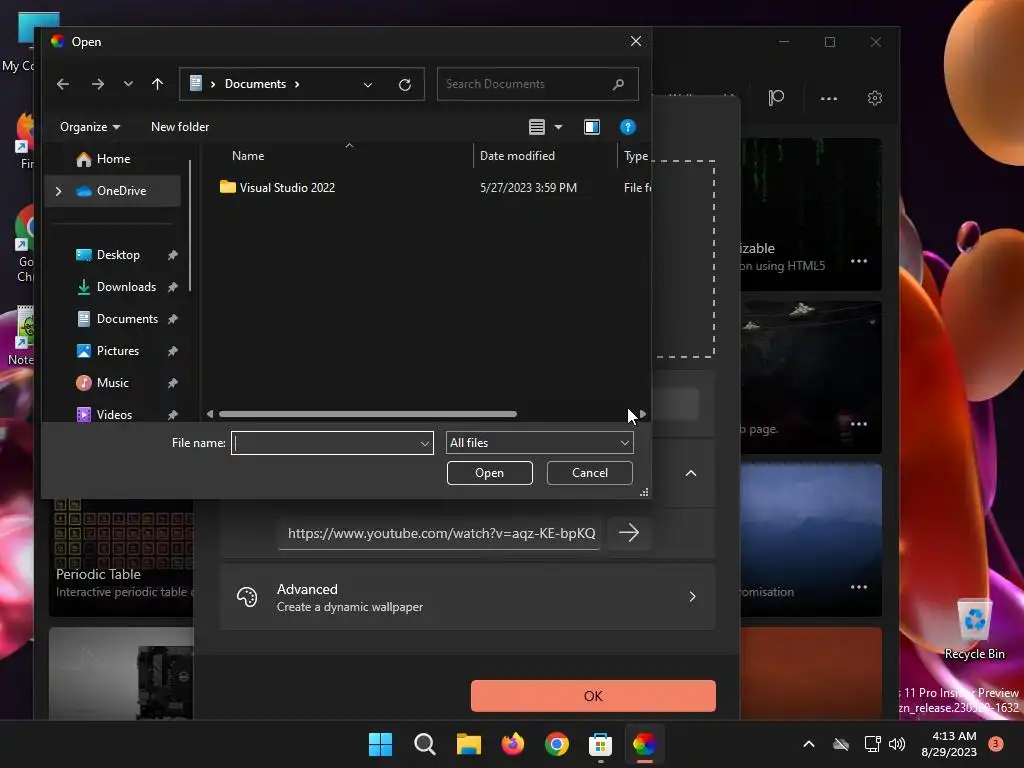Create a New folder
Viewport: 1024px width, 768px height.
pos(180,127)
